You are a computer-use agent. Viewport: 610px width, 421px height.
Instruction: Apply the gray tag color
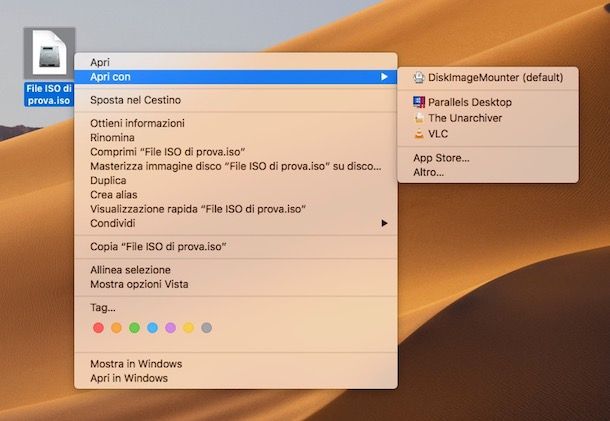coord(207,328)
